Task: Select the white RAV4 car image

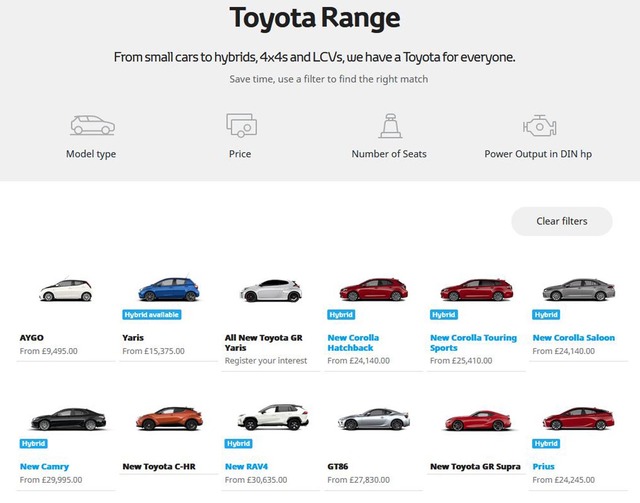Action: (273, 417)
